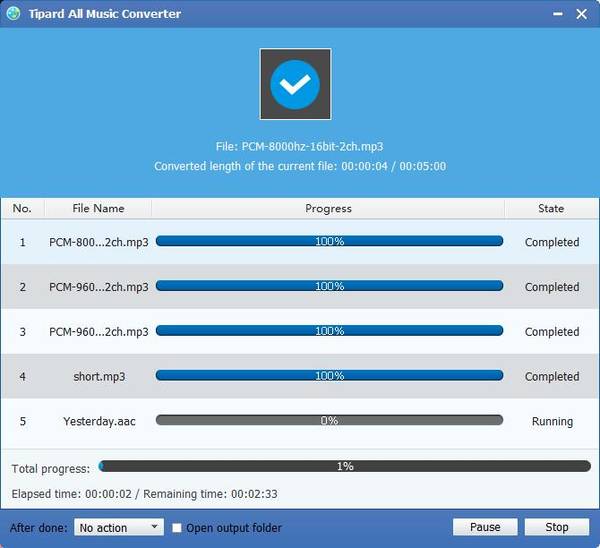Image resolution: width=600 pixels, height=548 pixels.
Task: Click the progress bar in row 3
Action: 329,331
